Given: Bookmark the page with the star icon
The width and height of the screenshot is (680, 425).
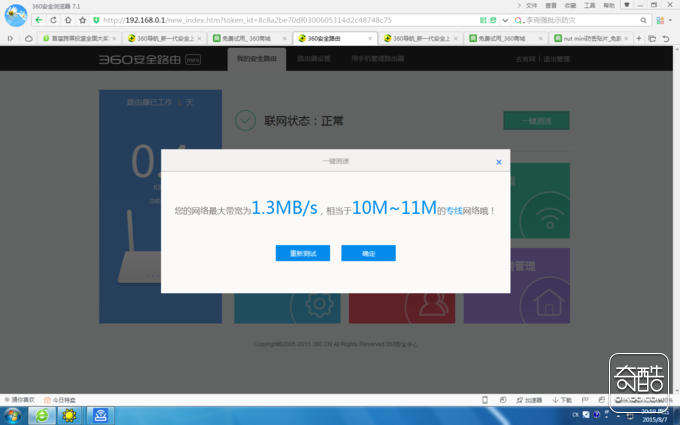Looking at the screenshot, I should coord(82,20).
